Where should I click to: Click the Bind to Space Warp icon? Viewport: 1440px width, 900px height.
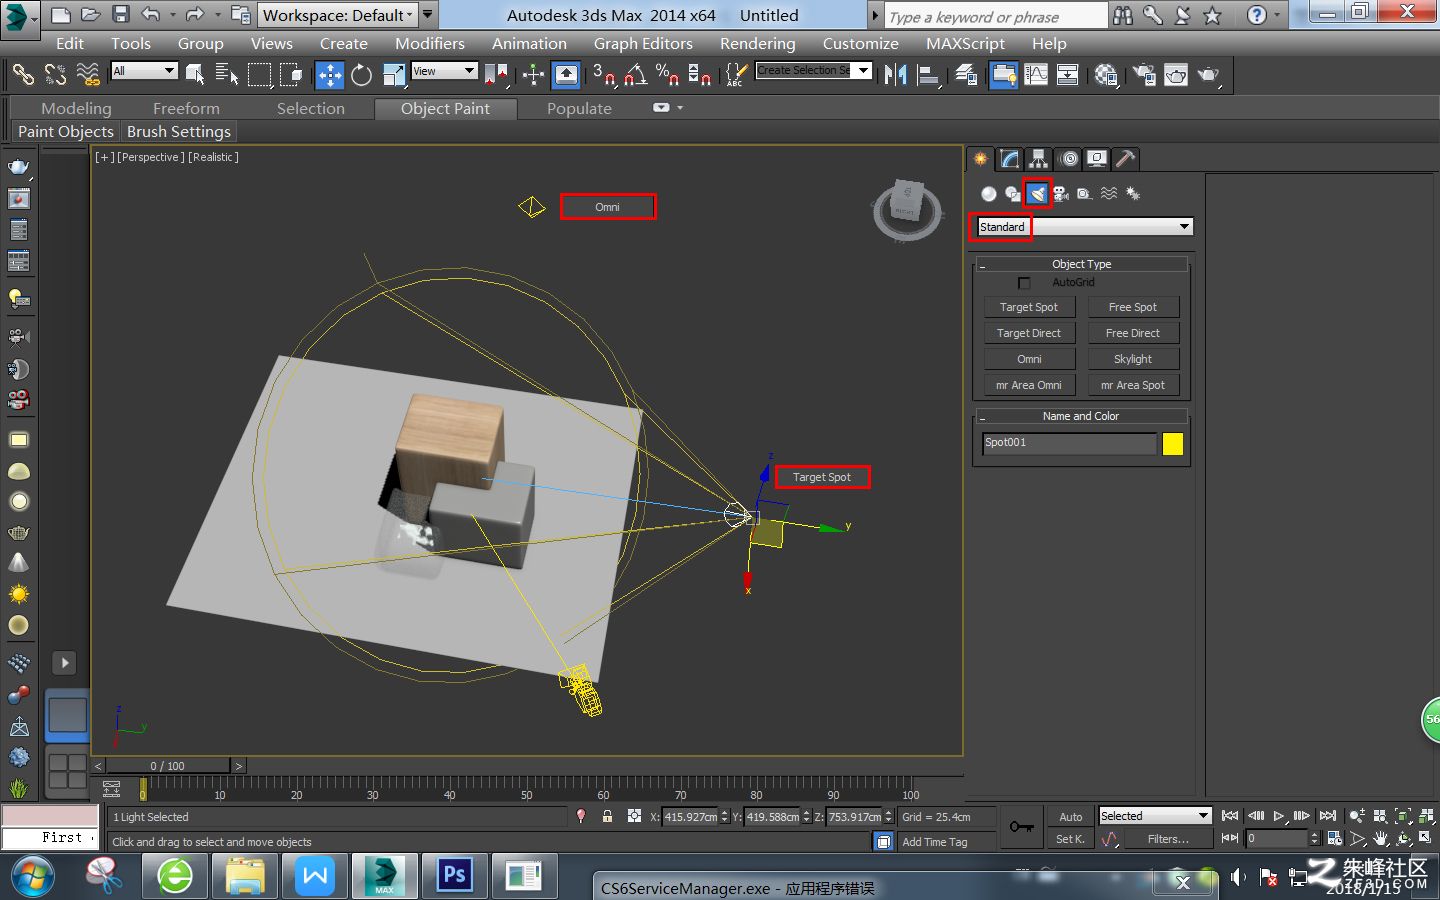click(x=88, y=75)
